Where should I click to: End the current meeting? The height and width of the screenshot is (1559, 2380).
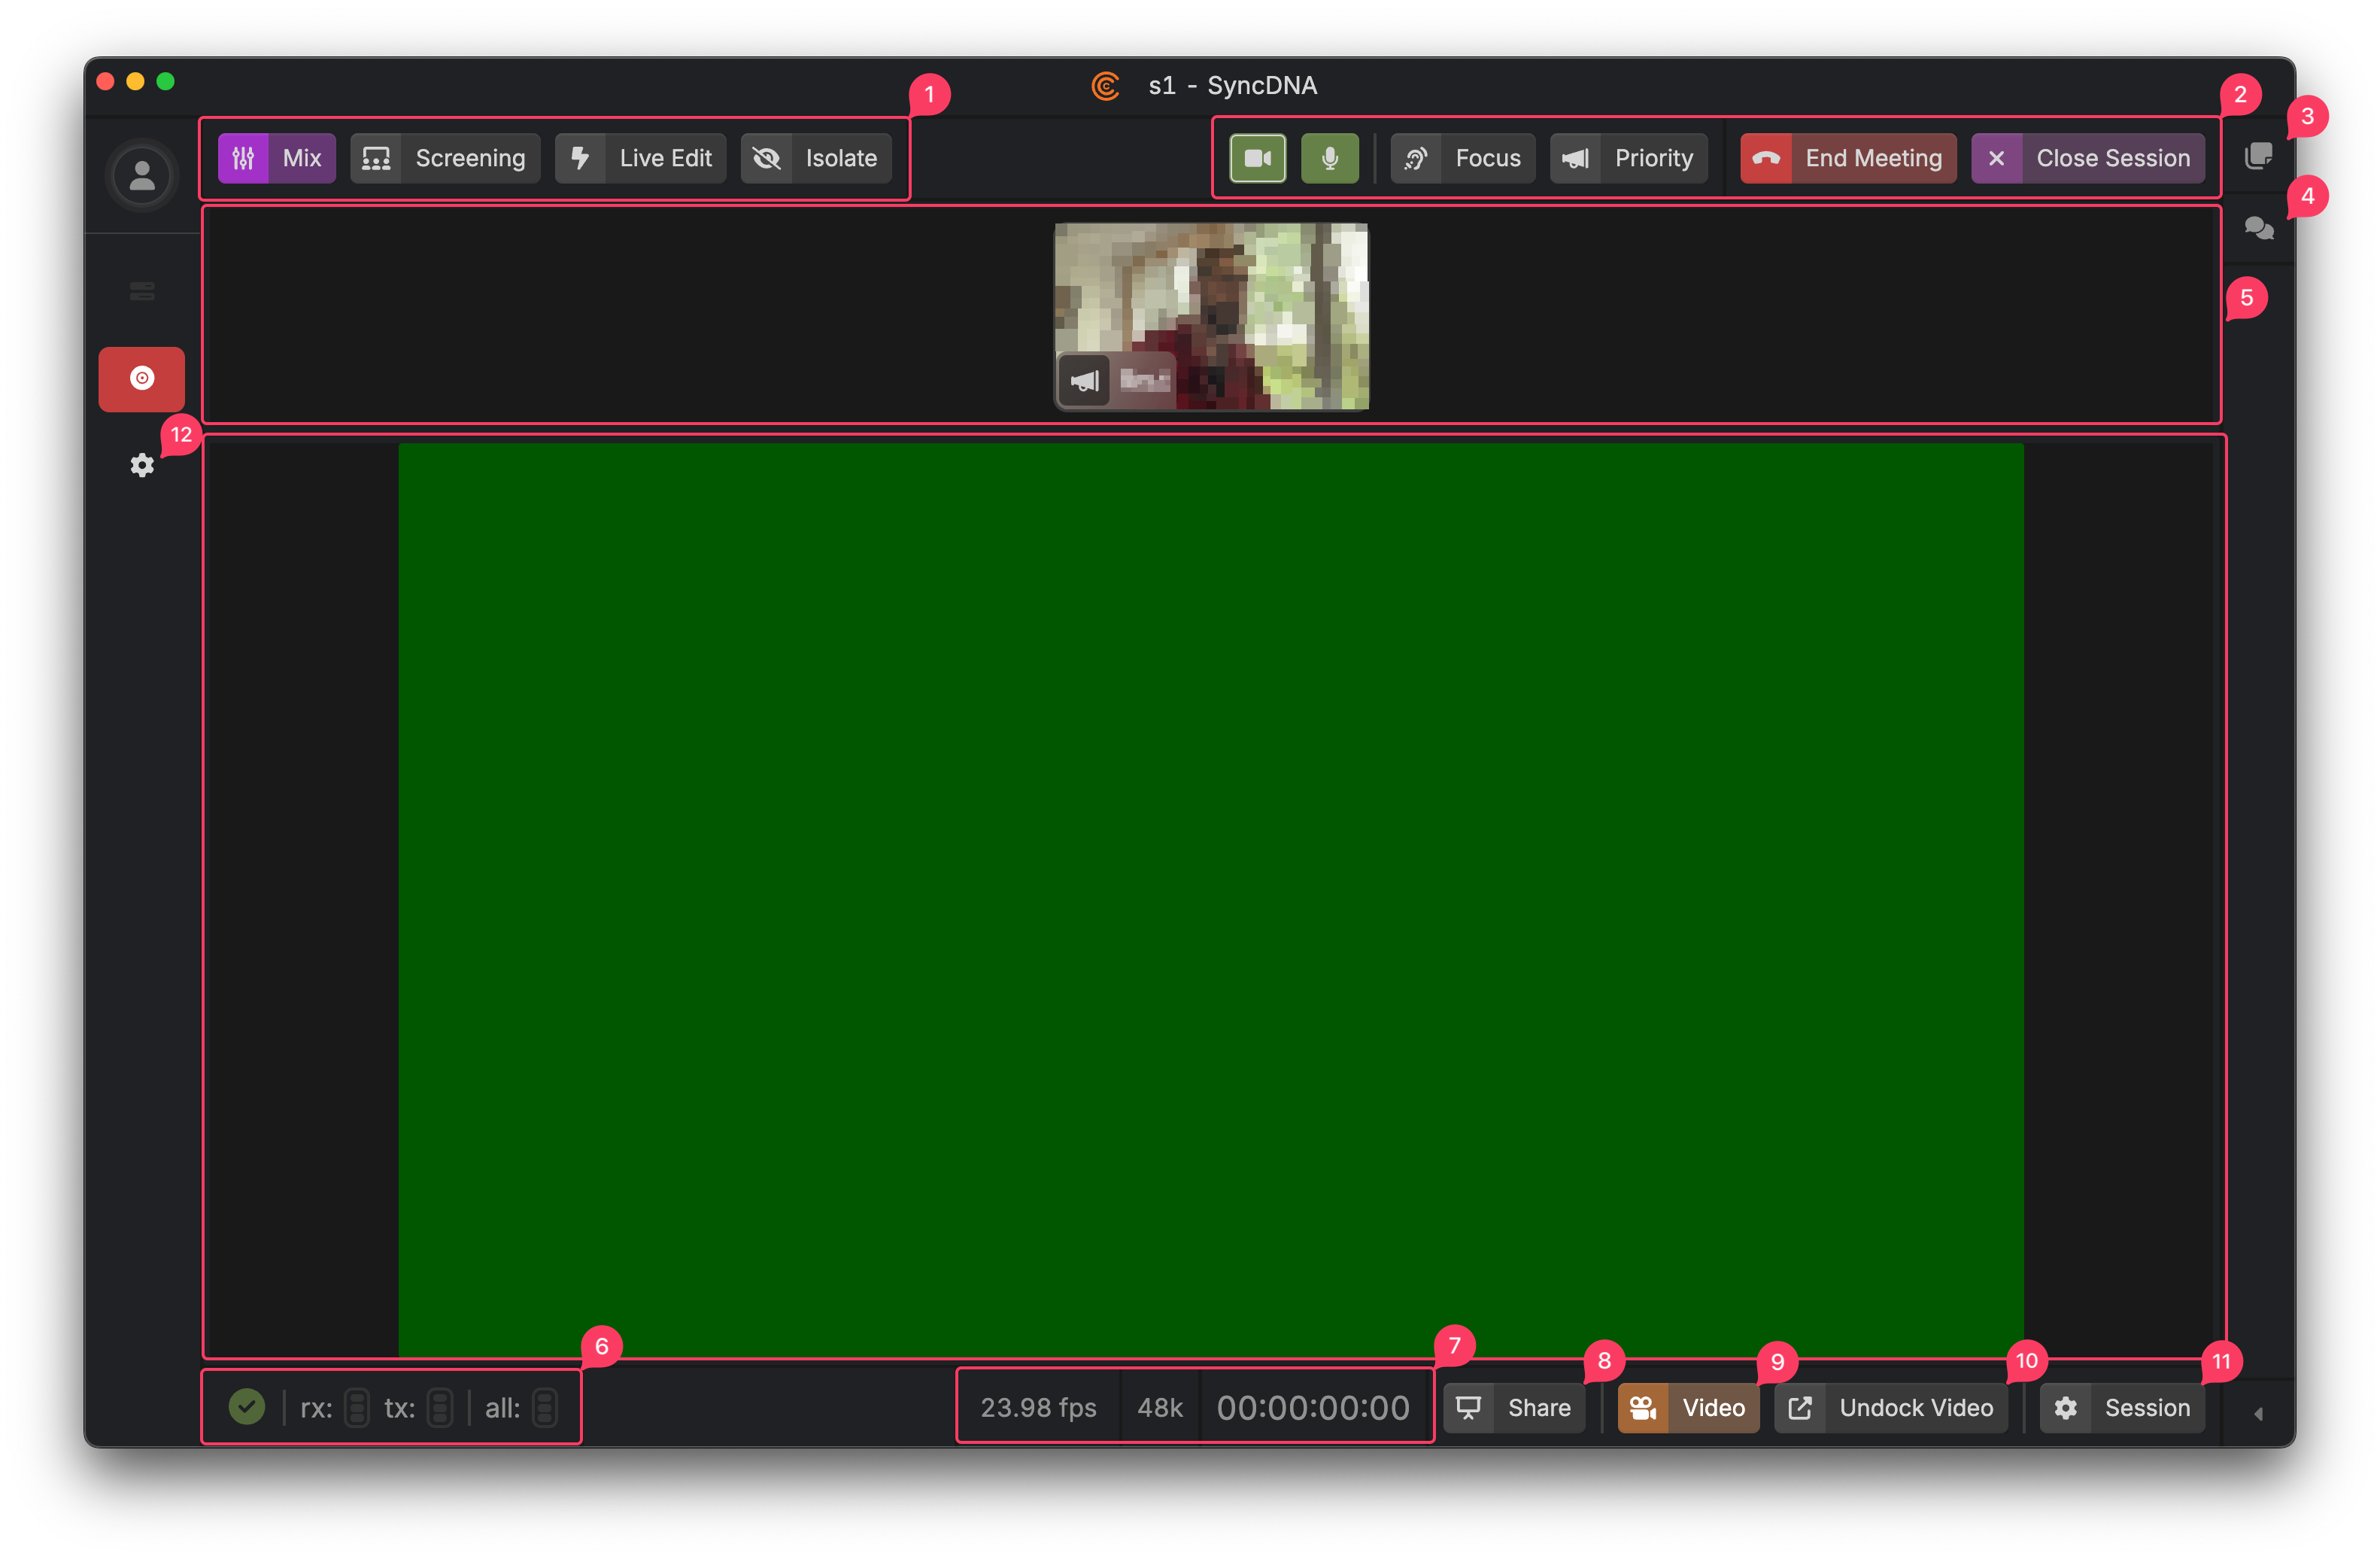(1847, 157)
